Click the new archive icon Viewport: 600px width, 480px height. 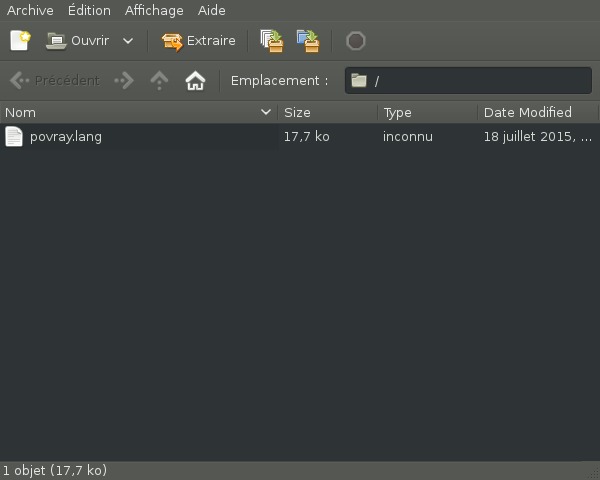pos(20,41)
